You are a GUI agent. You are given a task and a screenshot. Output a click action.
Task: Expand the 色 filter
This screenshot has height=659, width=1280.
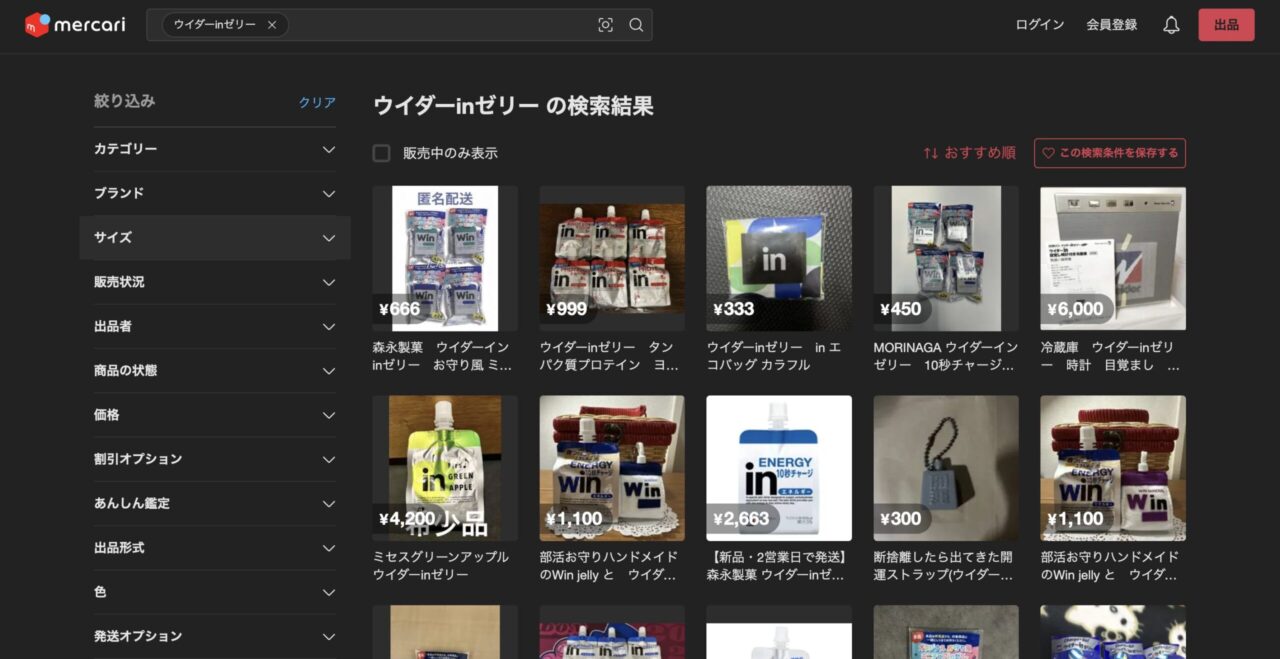(215, 592)
